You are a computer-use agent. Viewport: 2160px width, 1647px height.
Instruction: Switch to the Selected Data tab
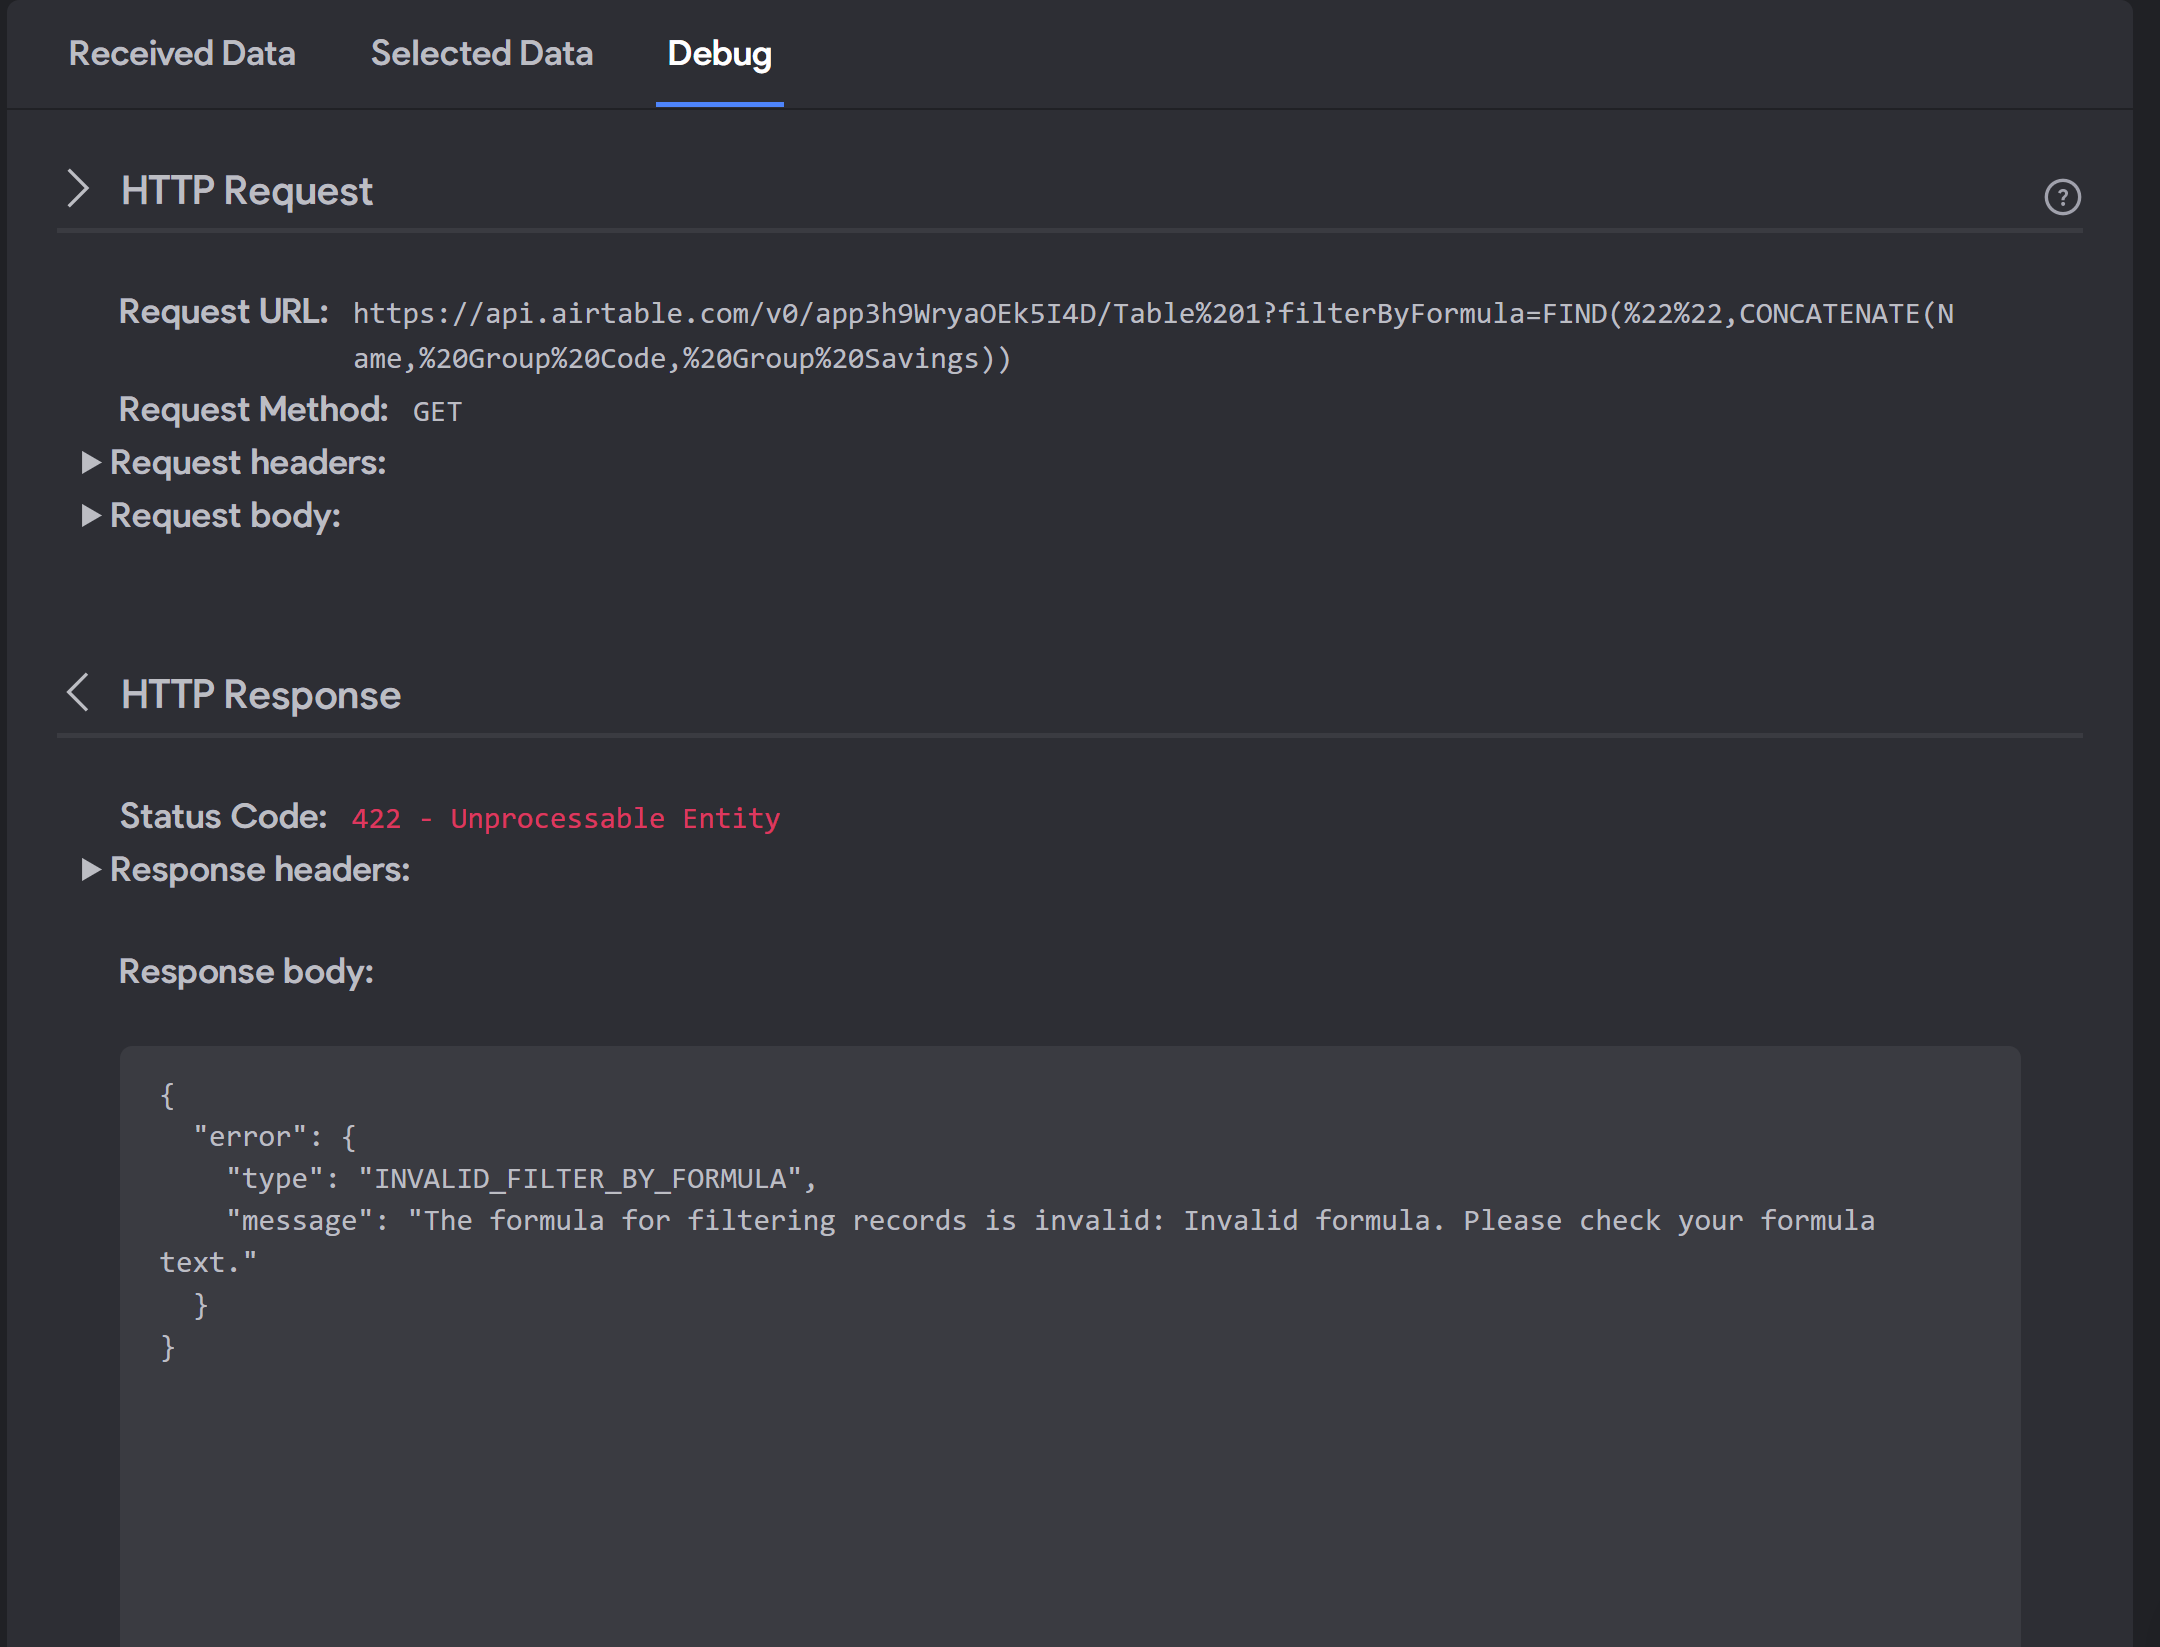(482, 53)
